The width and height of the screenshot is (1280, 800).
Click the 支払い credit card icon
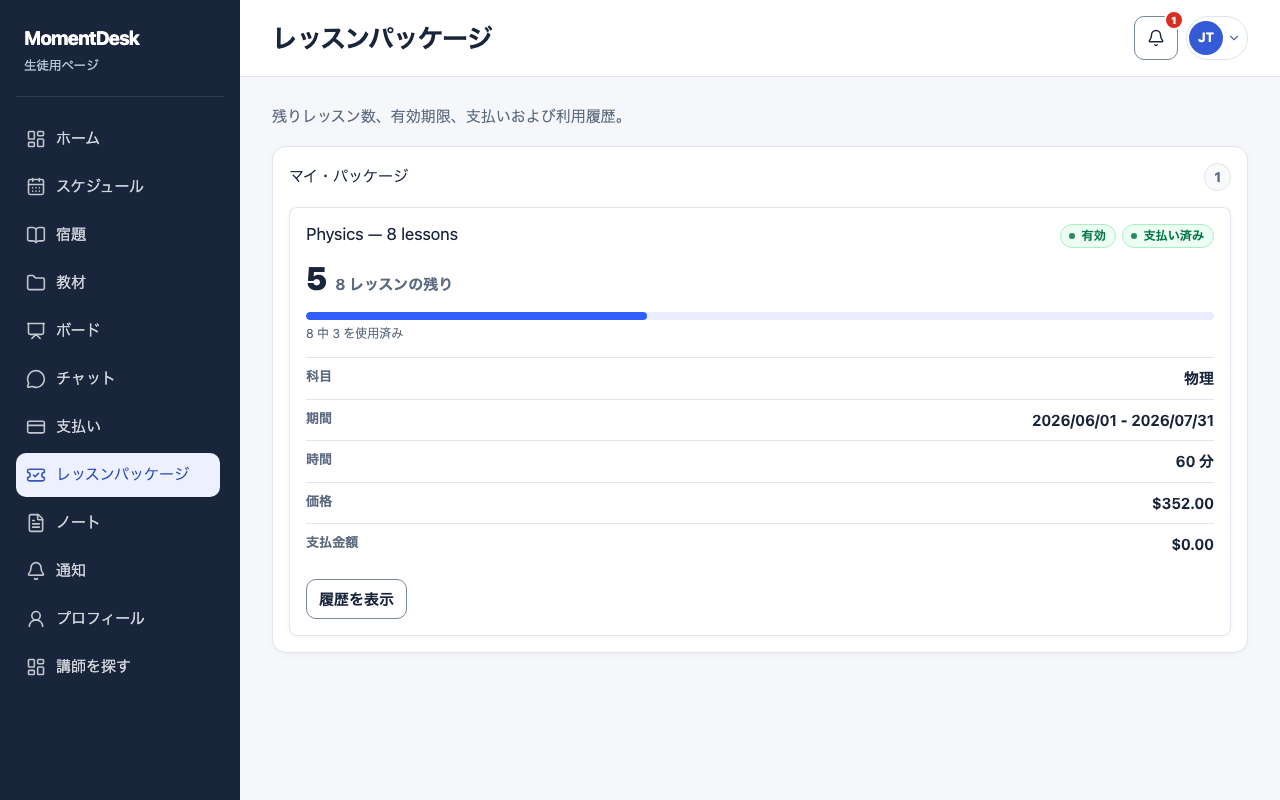click(x=36, y=427)
